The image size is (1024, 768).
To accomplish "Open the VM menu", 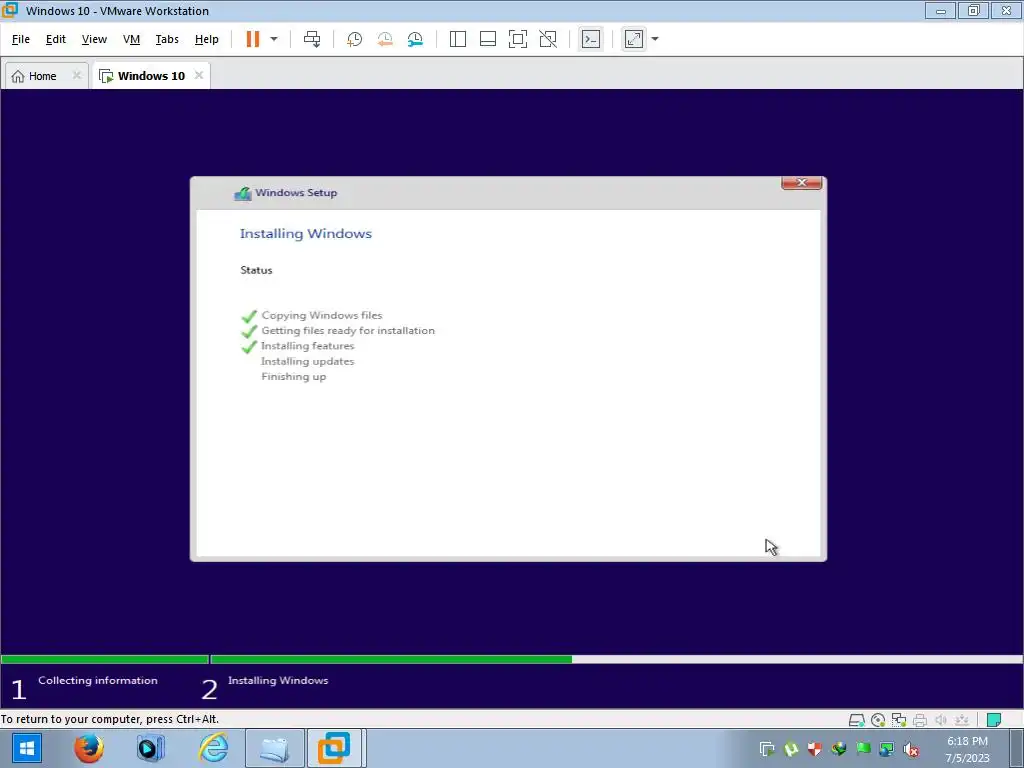I will [131, 39].
